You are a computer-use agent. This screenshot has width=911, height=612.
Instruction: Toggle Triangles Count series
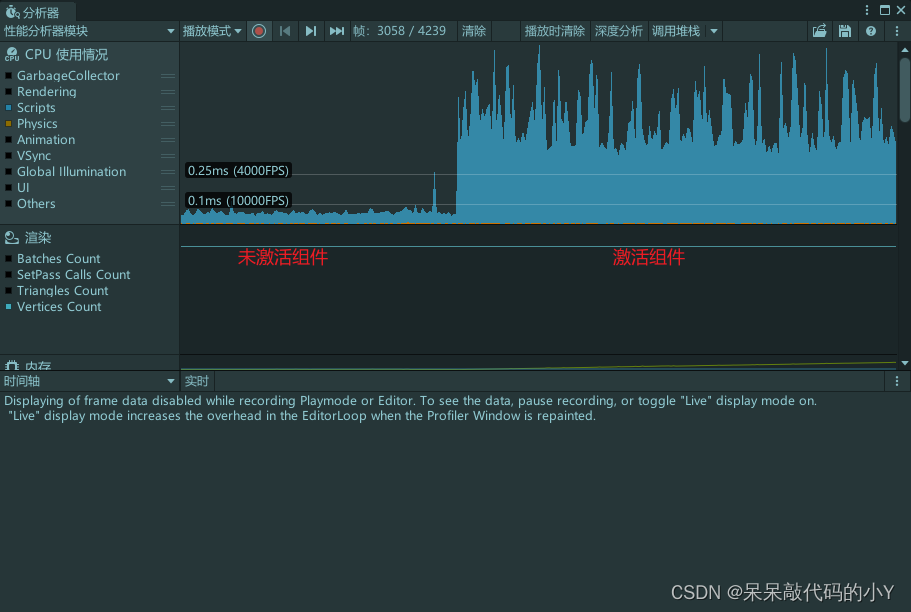point(8,291)
